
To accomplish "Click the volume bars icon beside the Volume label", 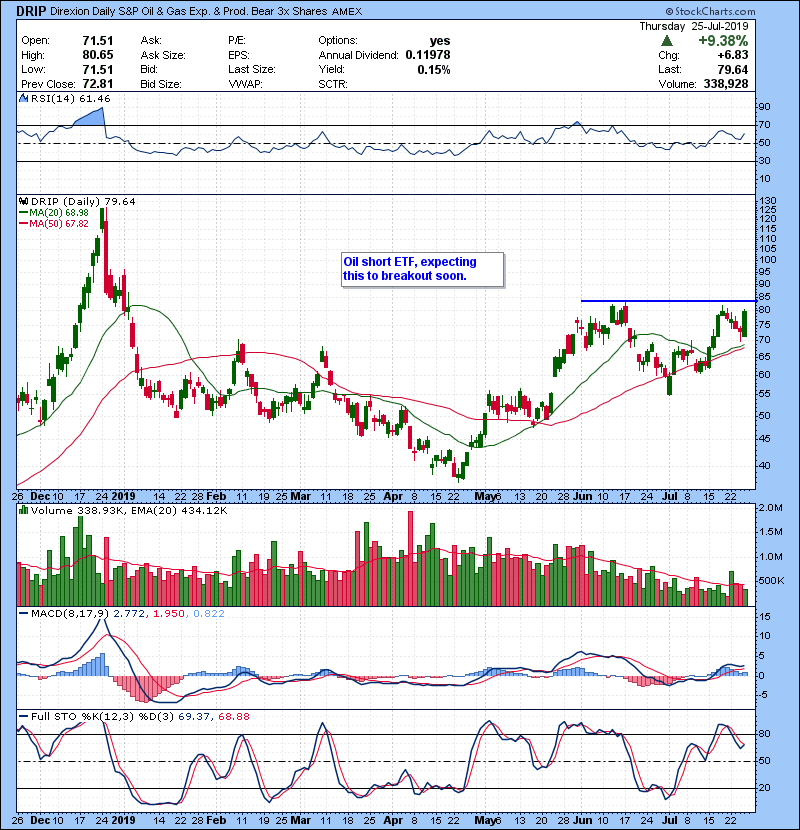I will [x=24, y=510].
